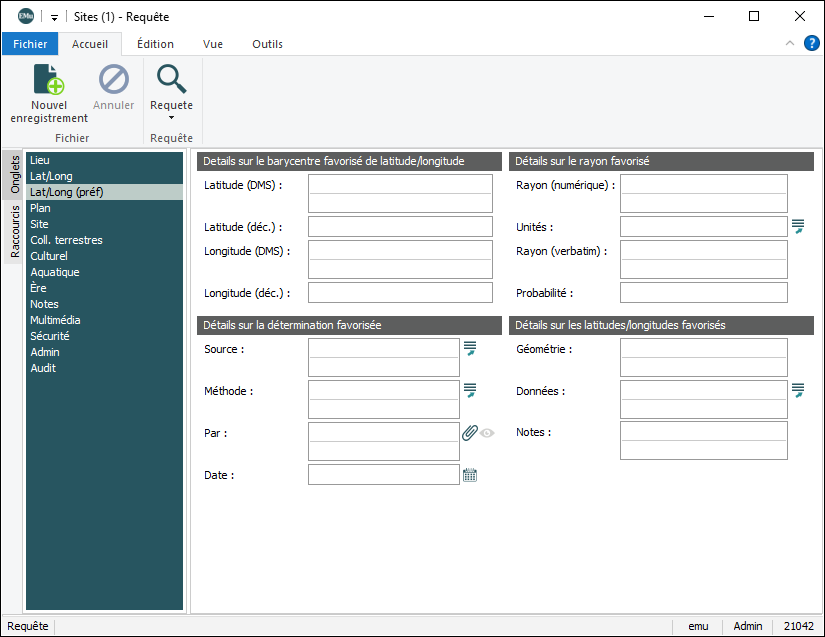
Task: Open the Fichier menu
Action: 30,44
